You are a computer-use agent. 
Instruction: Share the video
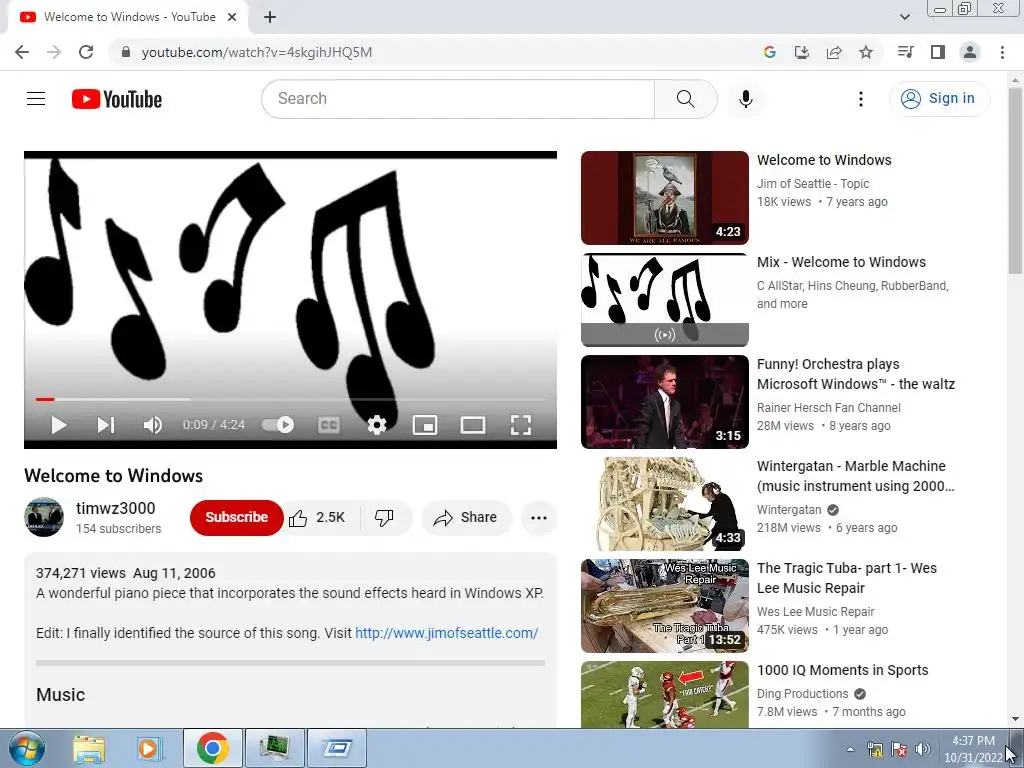tap(466, 518)
